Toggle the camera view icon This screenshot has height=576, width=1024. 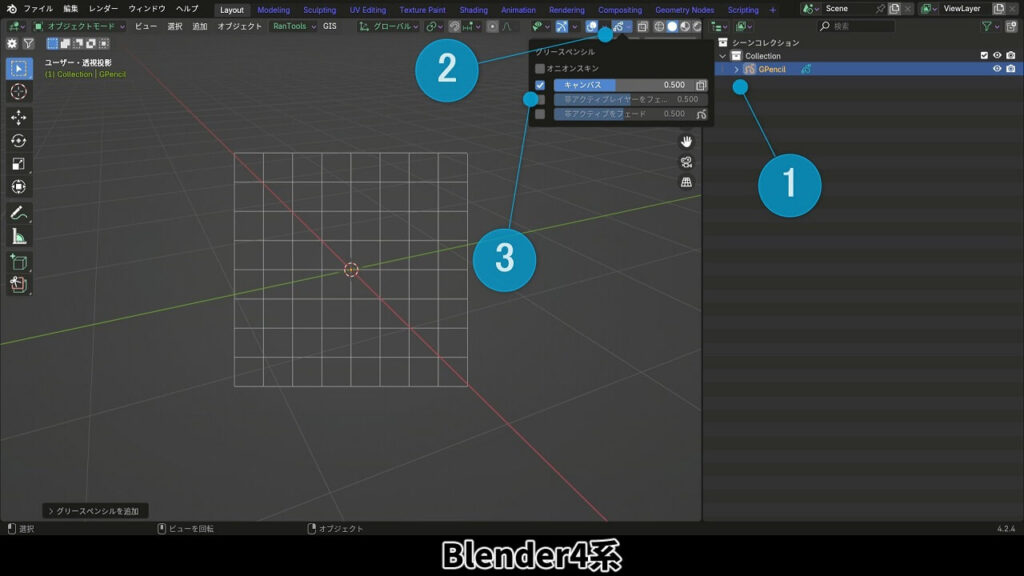point(686,162)
